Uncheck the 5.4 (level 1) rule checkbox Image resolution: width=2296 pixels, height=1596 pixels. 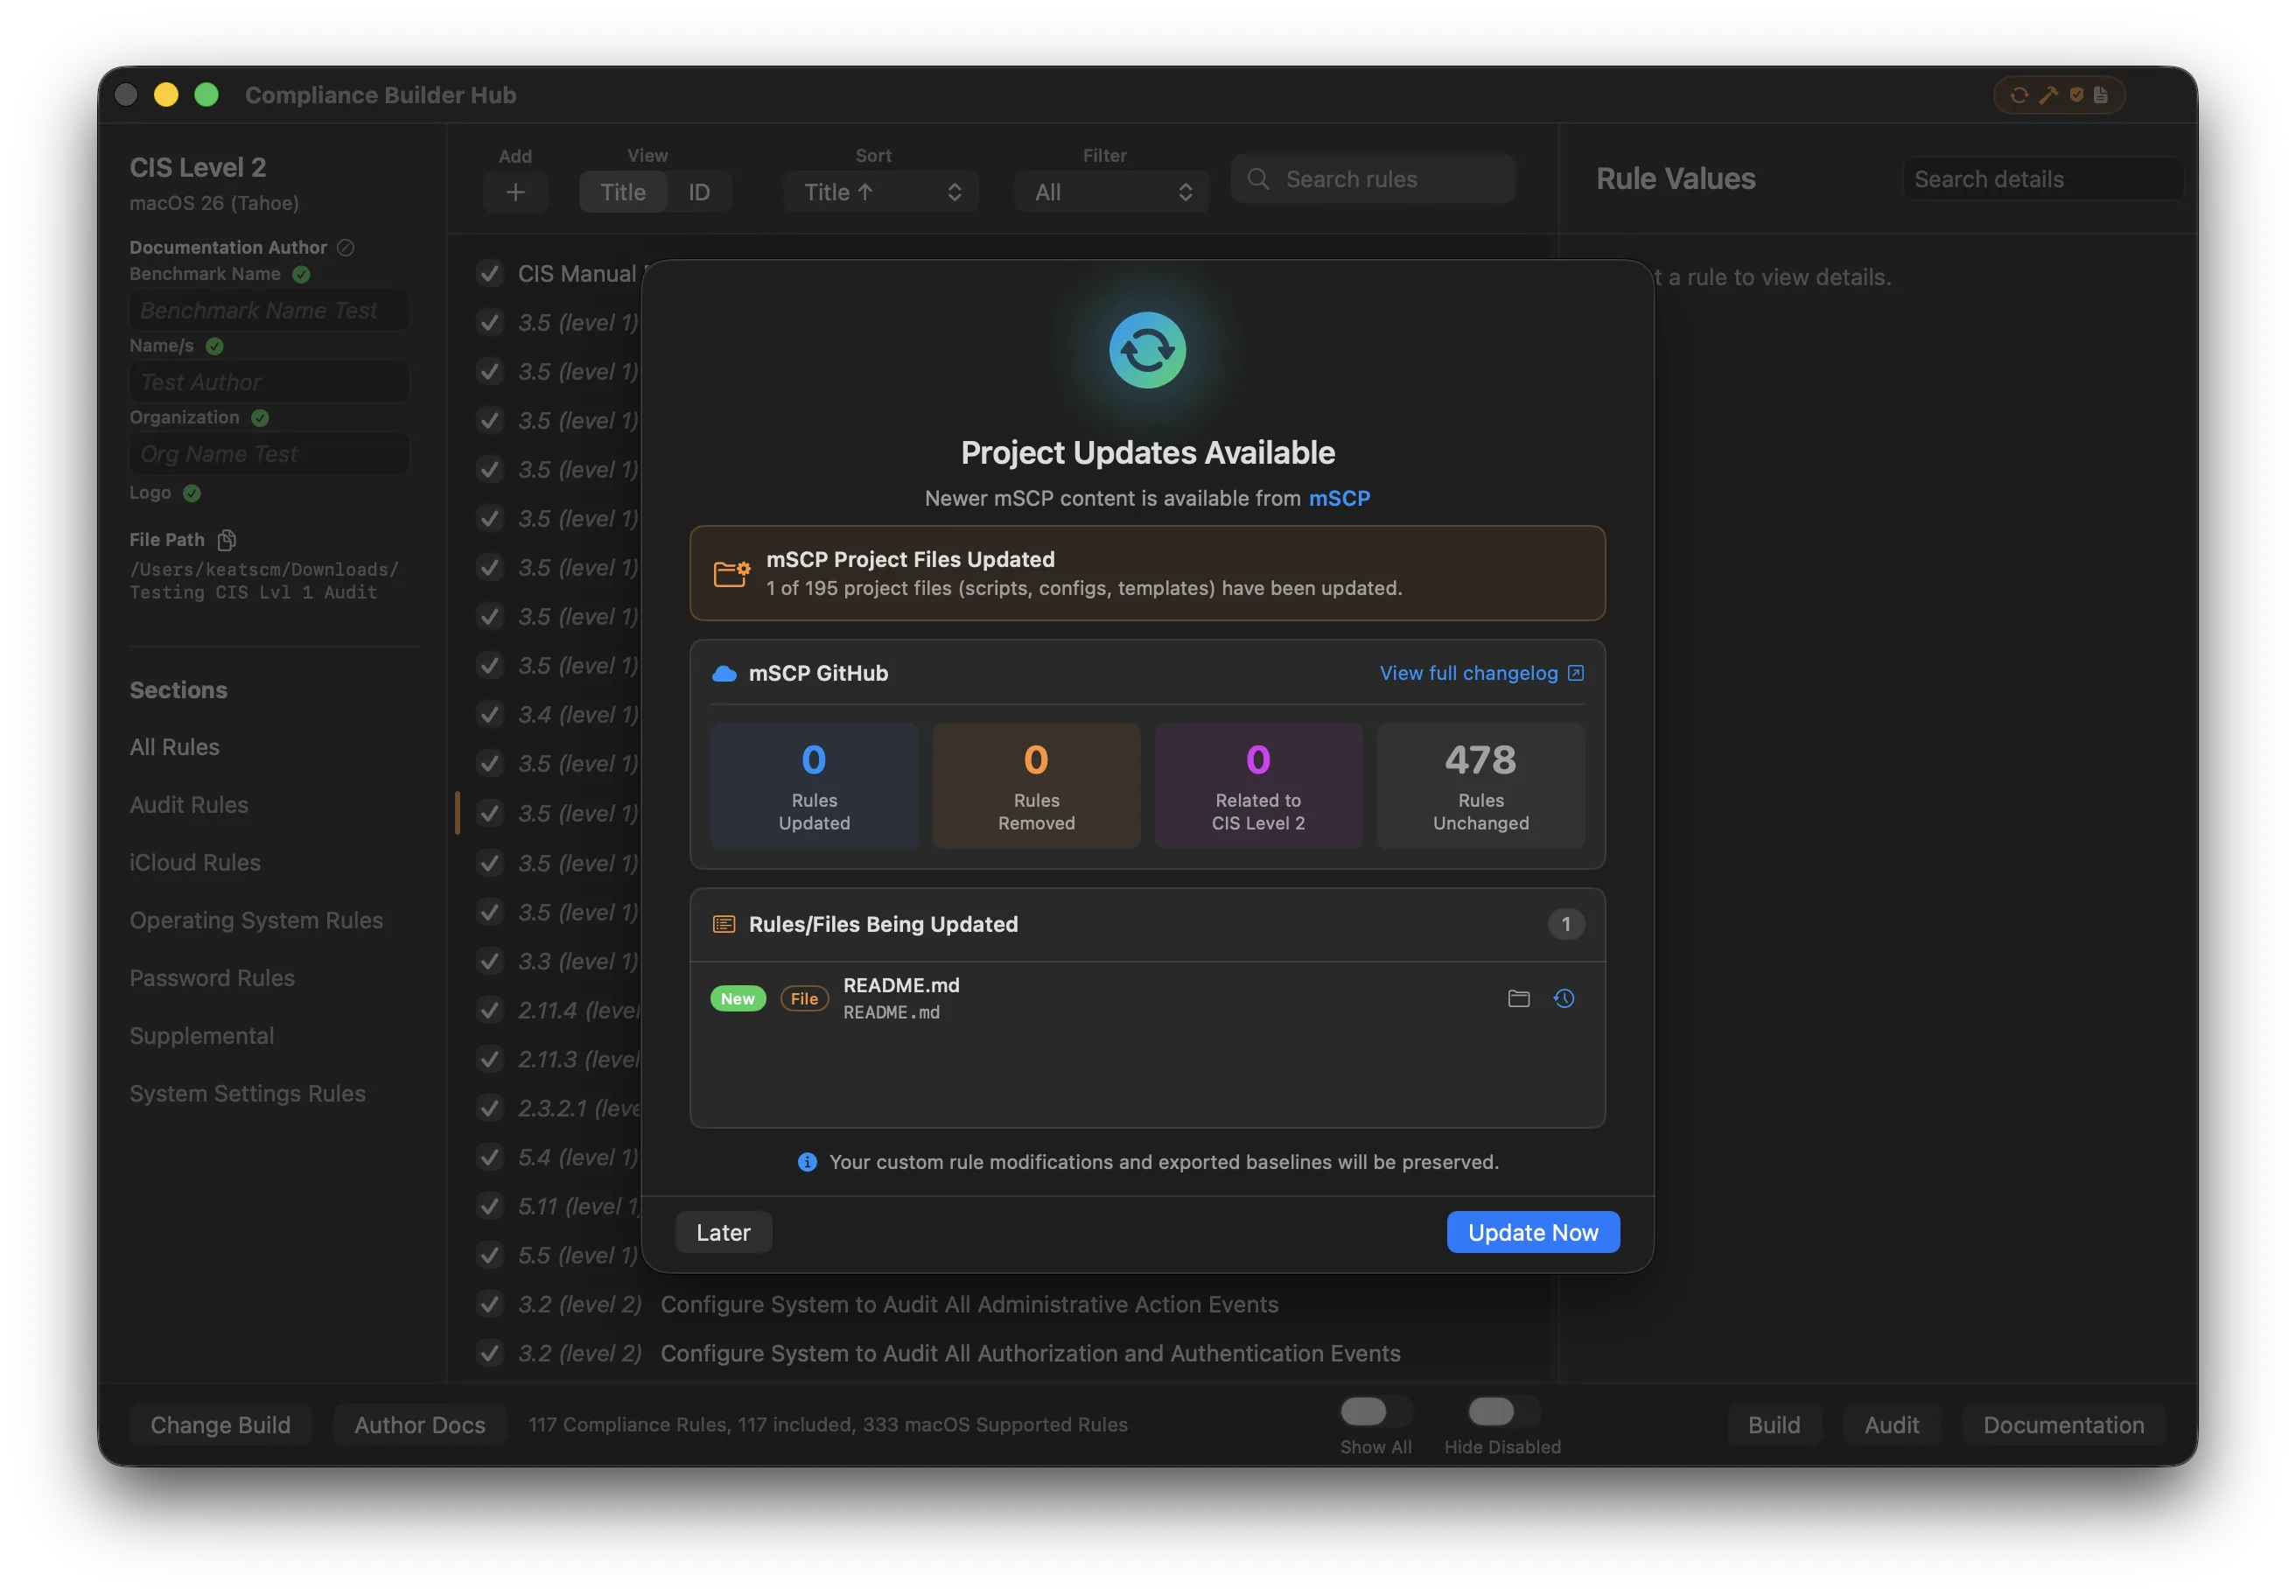click(x=489, y=1157)
